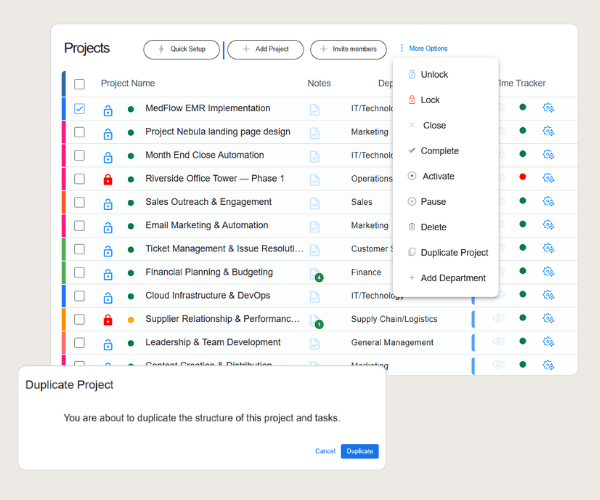Check the Sales Outreach & Engagement checkbox
Screen dimensions: 600x500
[x=79, y=202]
